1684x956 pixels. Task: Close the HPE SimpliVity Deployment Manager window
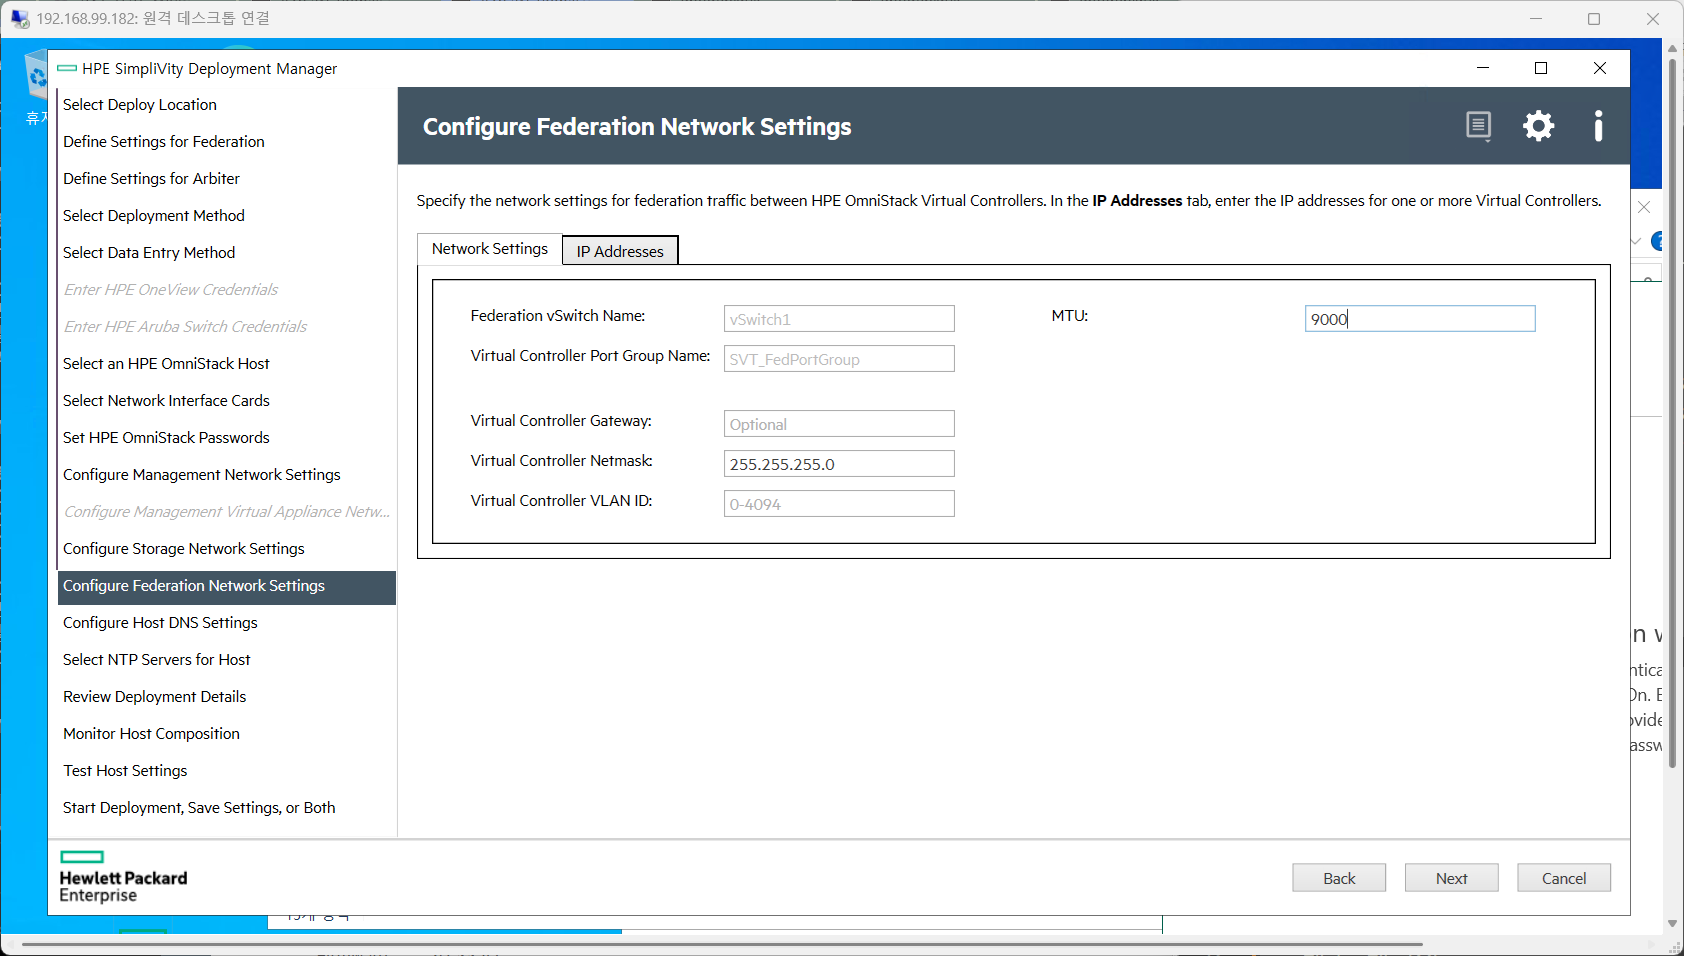point(1600,68)
